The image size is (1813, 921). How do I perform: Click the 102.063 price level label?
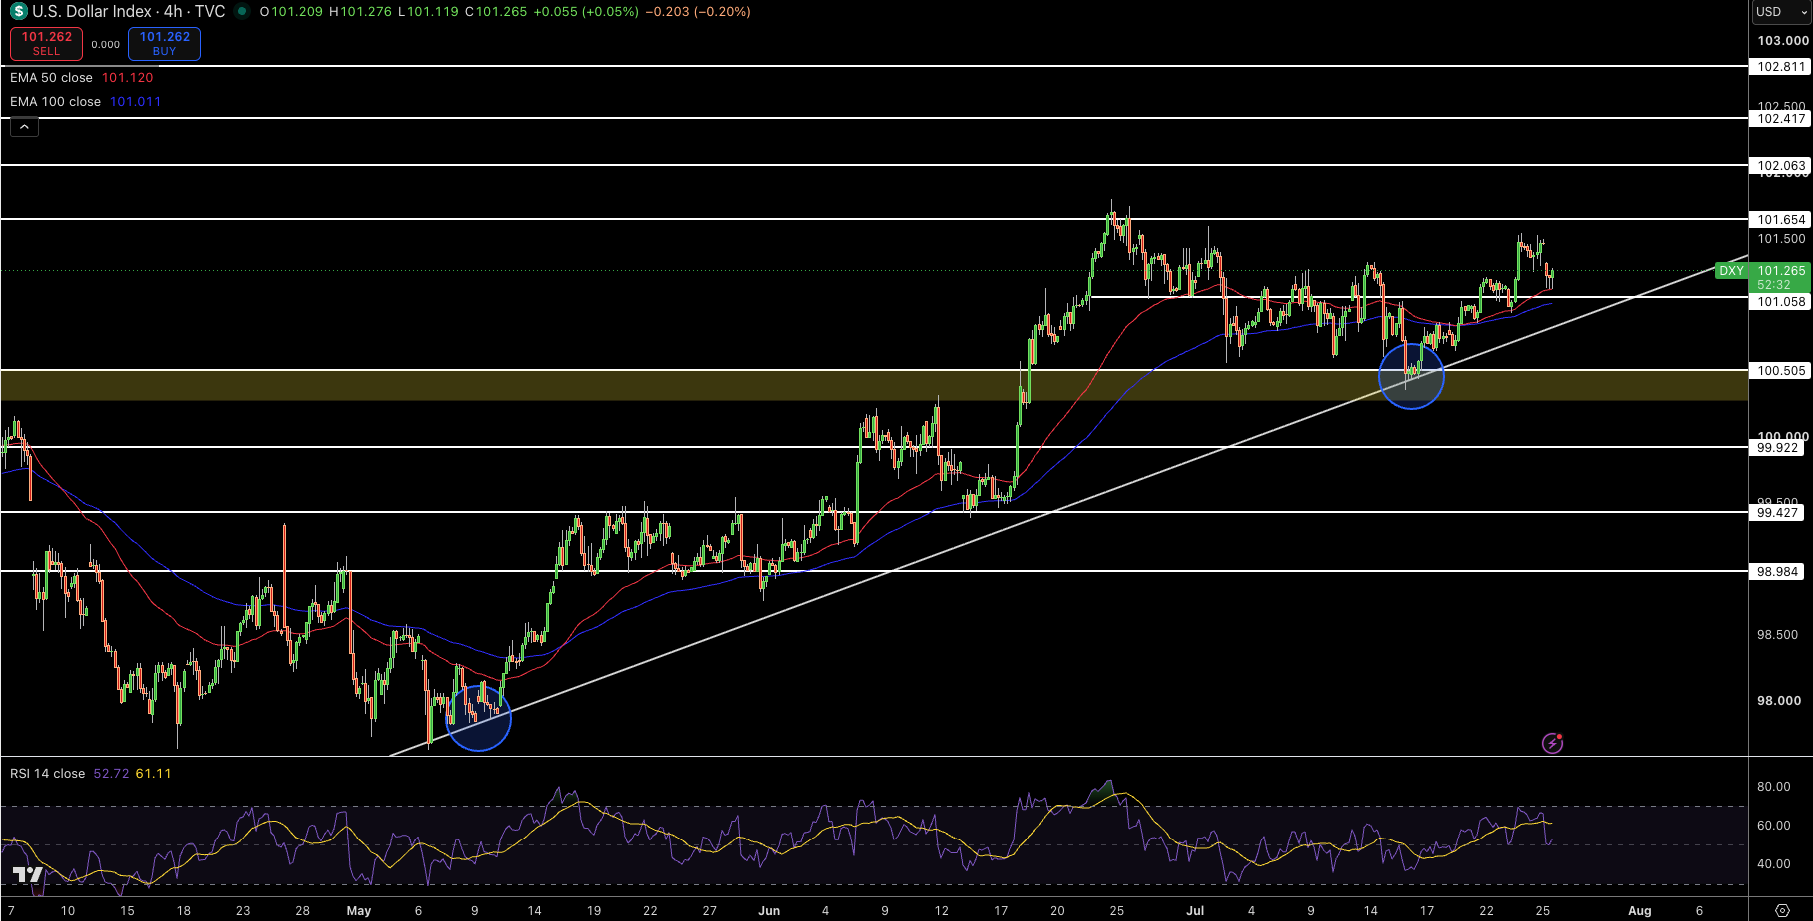(1781, 166)
